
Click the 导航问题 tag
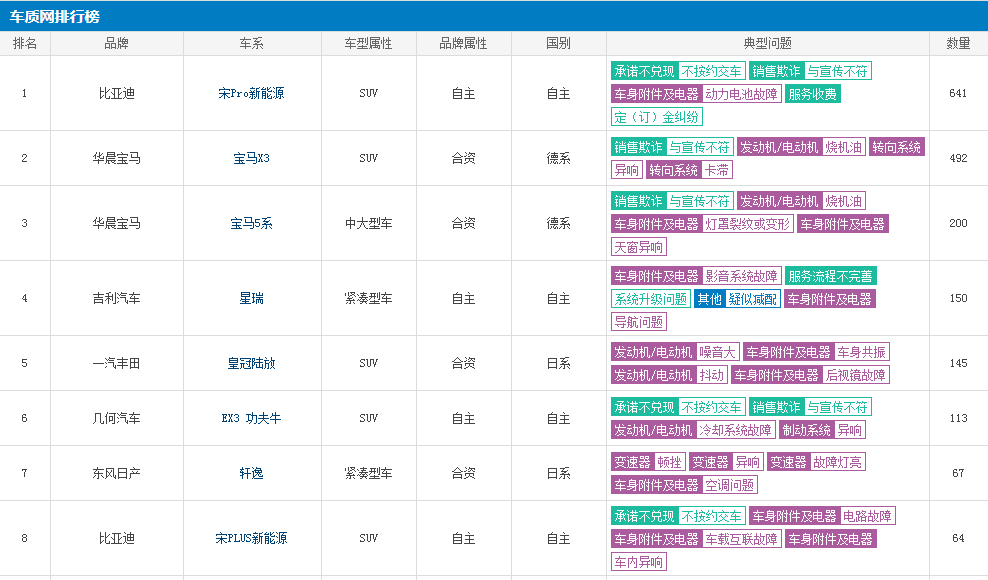click(639, 322)
